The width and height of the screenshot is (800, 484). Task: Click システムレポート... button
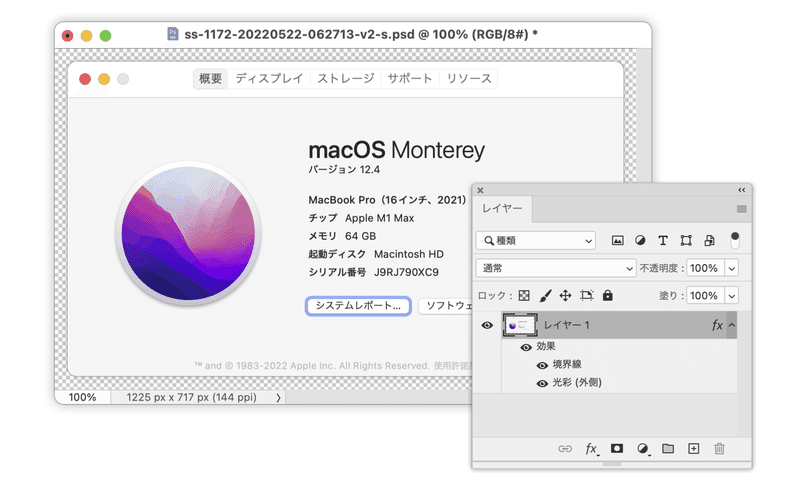pyautogui.click(x=358, y=305)
